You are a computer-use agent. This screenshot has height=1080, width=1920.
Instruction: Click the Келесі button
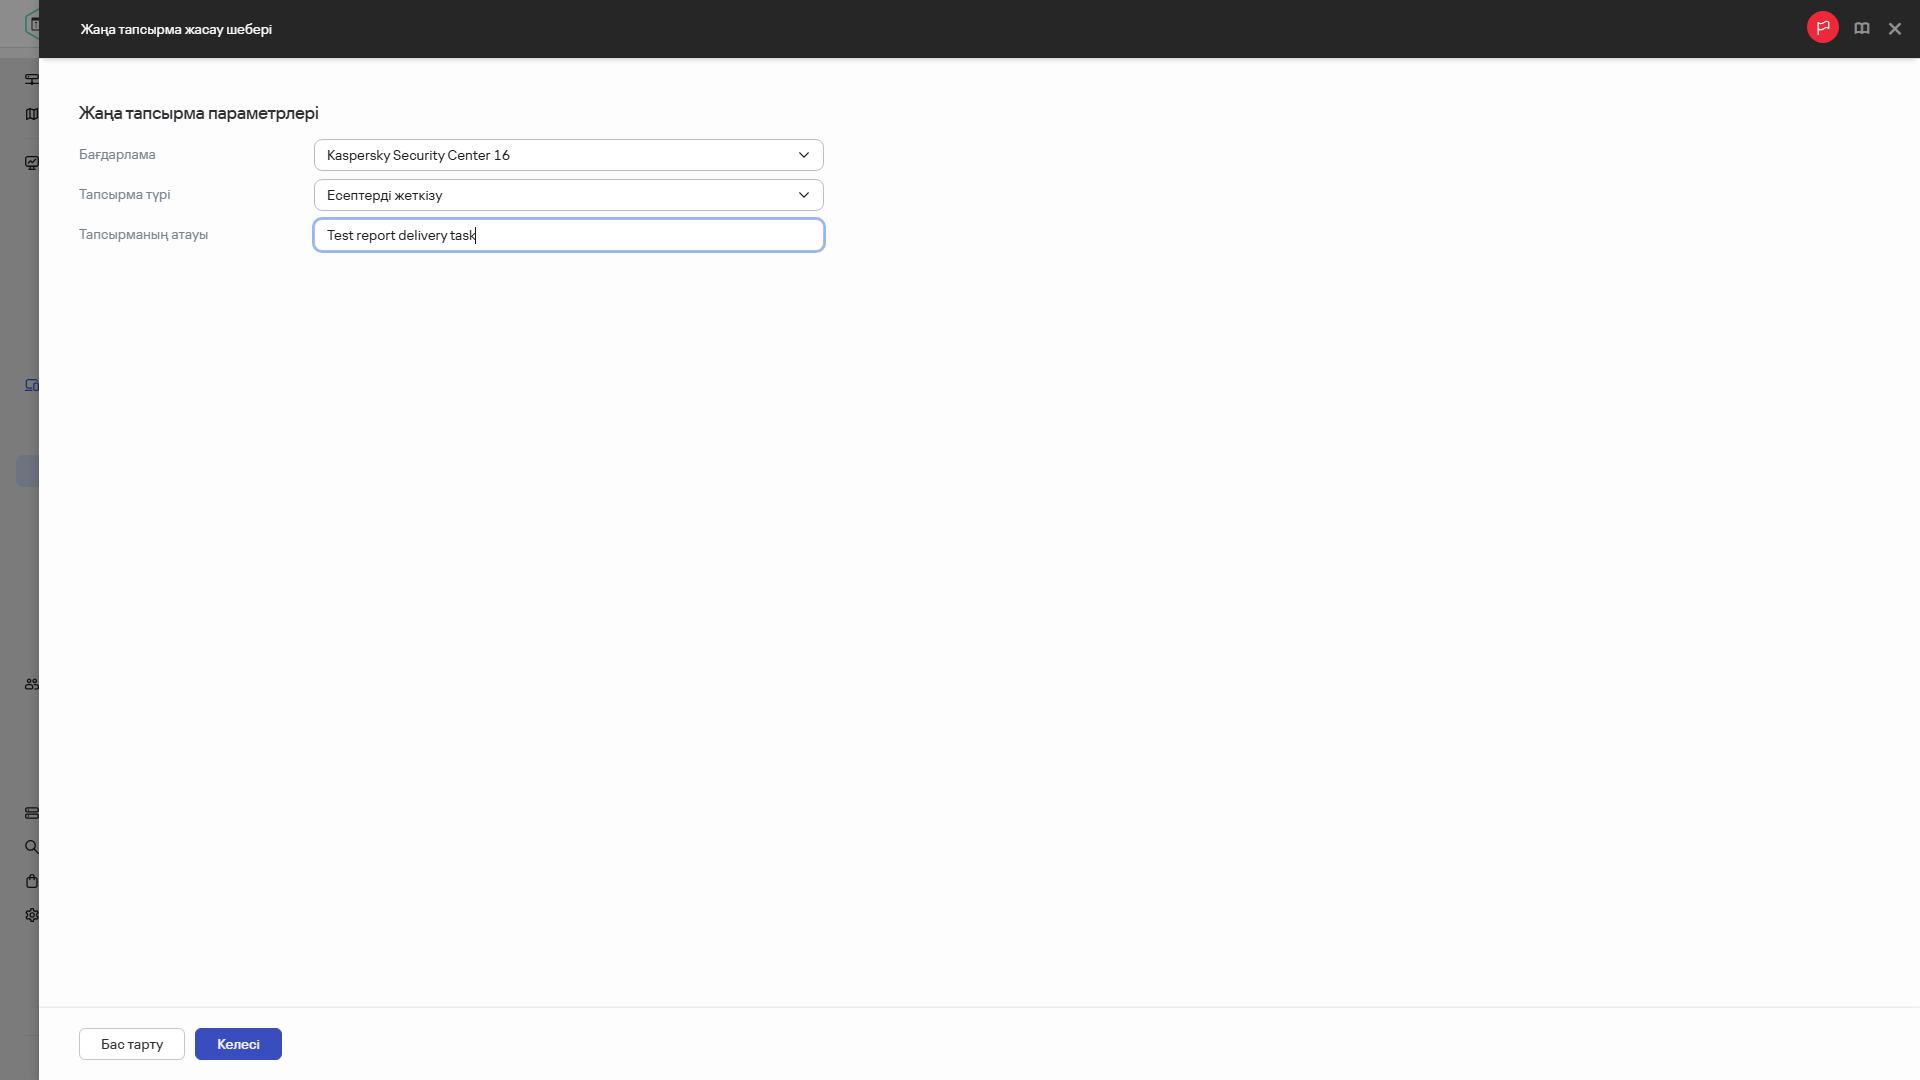238,1044
